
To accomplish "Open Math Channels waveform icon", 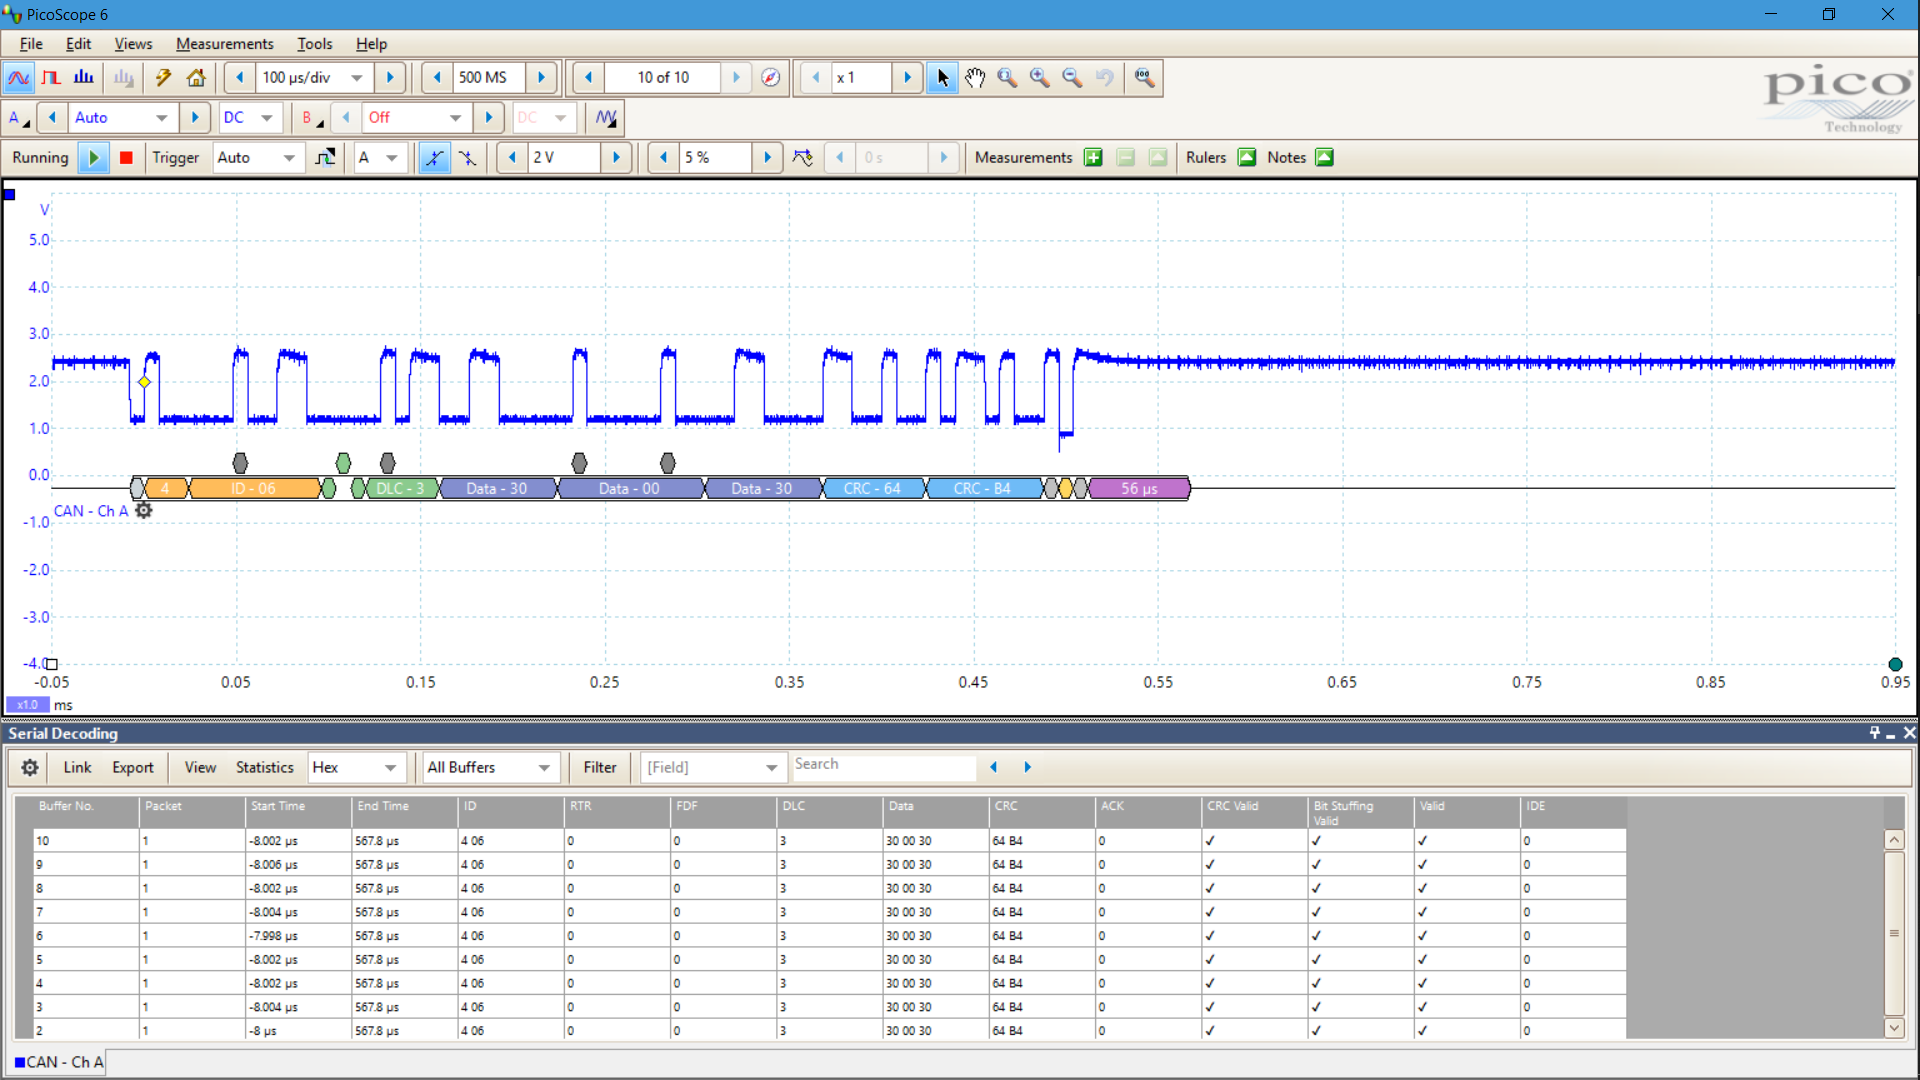I will (x=605, y=118).
